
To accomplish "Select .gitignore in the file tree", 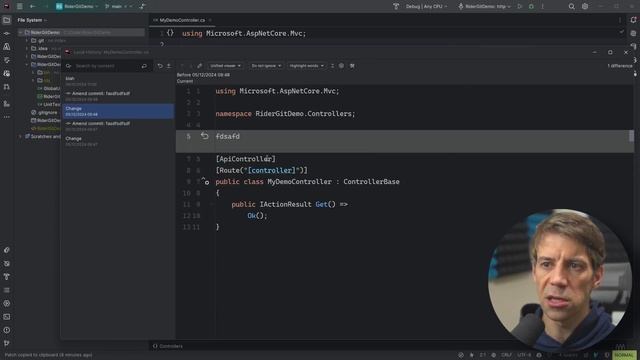I will [44, 112].
